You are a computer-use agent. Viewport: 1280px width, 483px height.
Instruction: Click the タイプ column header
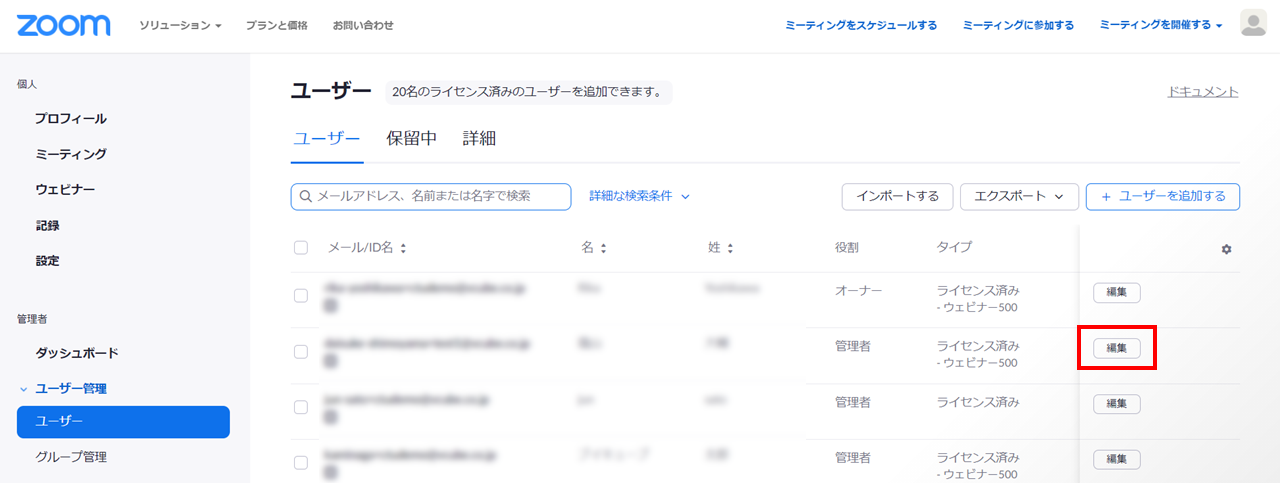click(954, 247)
